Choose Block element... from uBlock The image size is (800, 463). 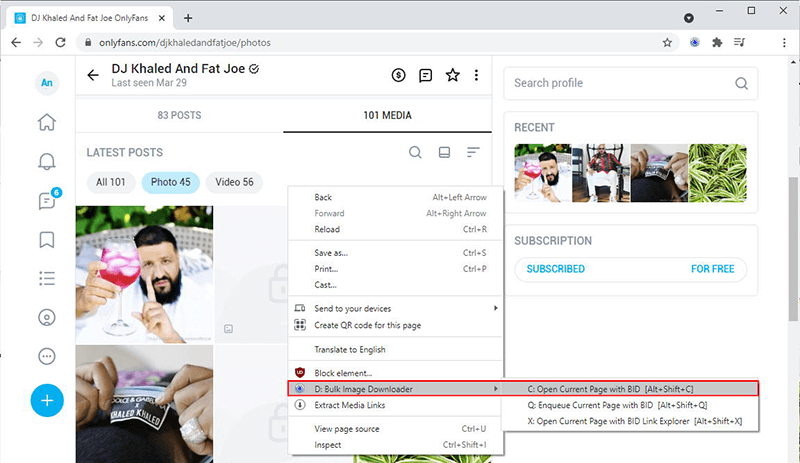coord(396,373)
